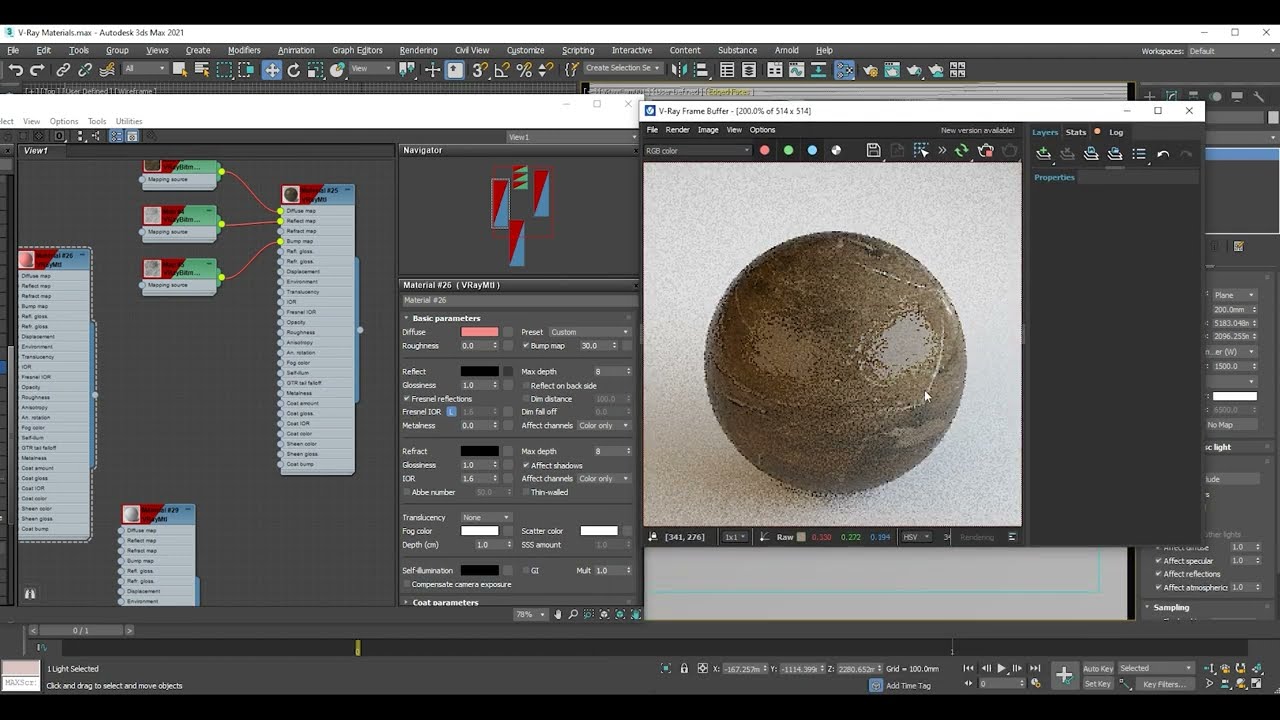Click the big plus Set Keys button
Image resolution: width=1280 pixels, height=720 pixels.
[x=1064, y=675]
